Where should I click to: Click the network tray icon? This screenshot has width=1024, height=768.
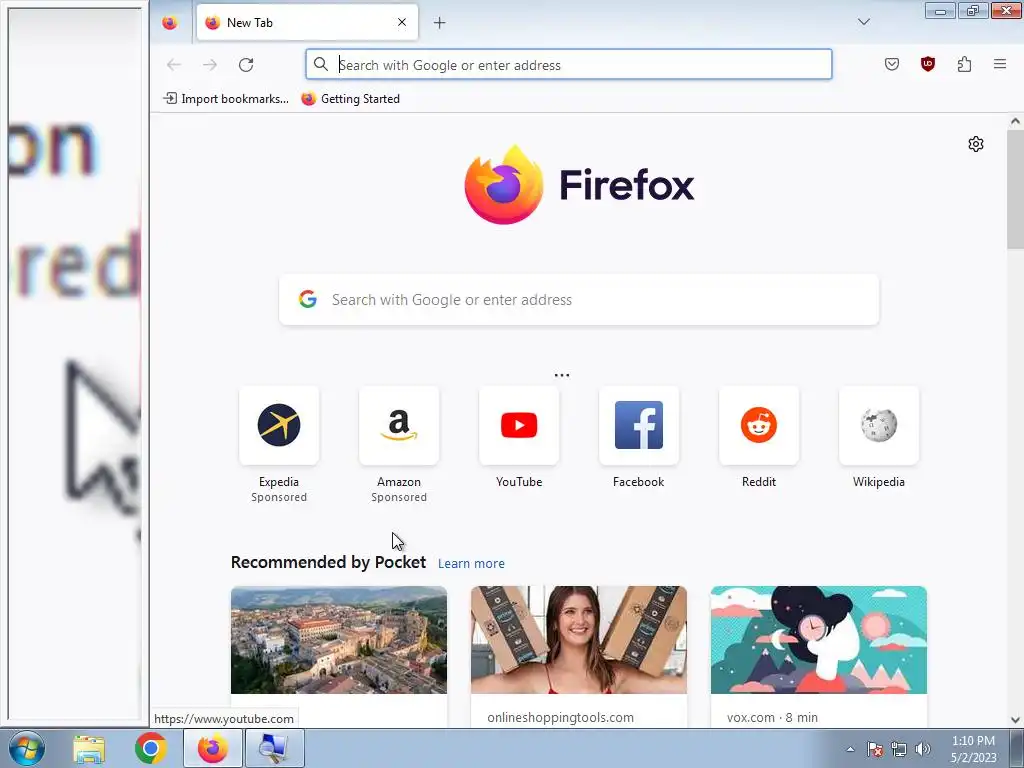coord(899,749)
